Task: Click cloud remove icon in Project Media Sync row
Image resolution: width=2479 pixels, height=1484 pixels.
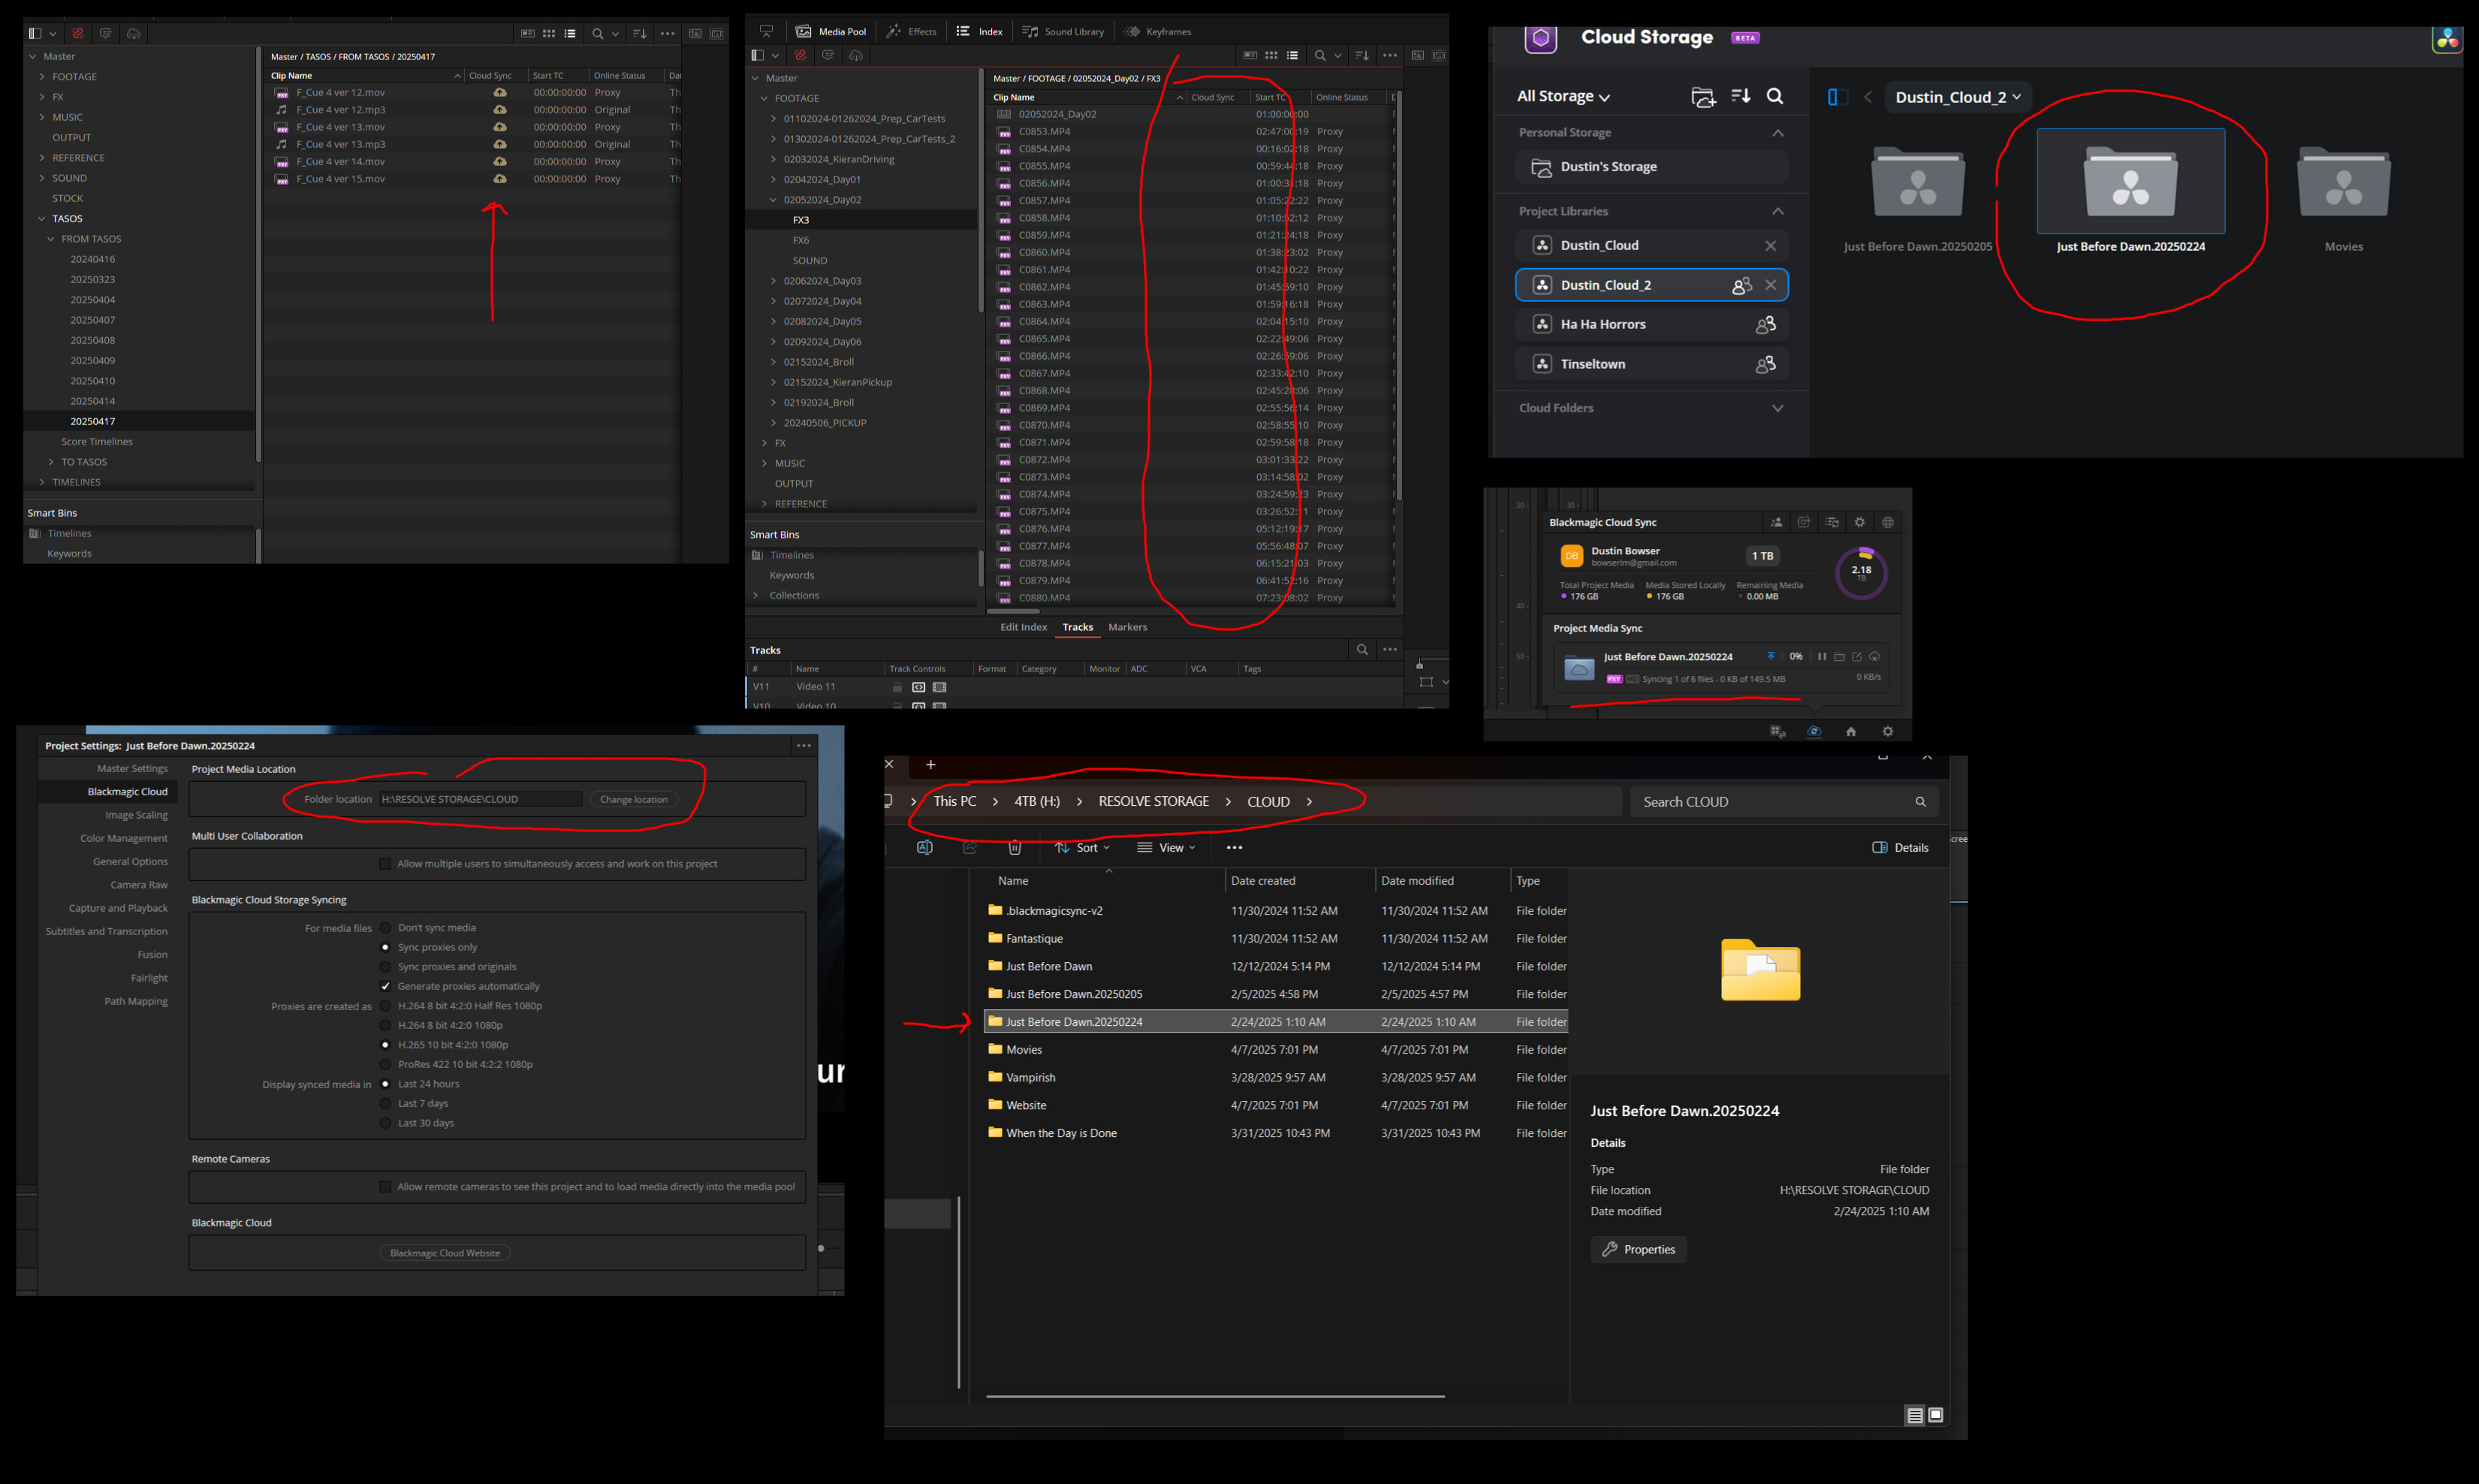Action: 1875,657
